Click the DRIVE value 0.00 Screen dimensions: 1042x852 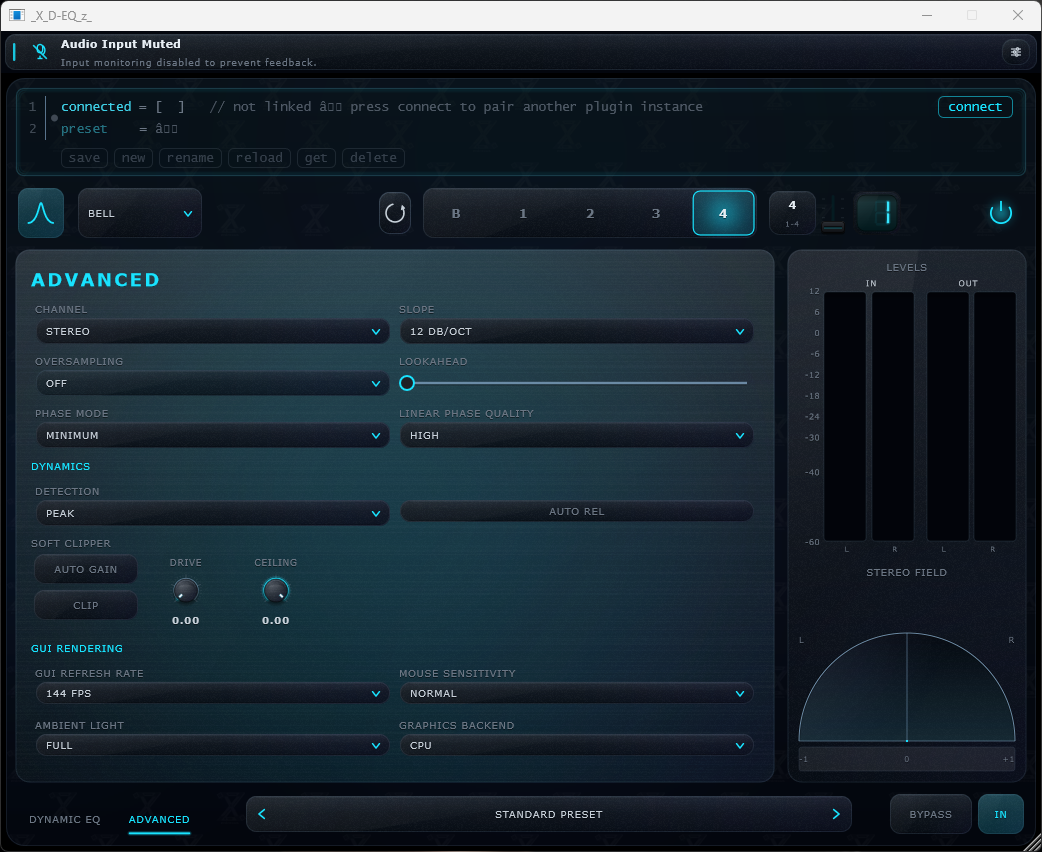coord(185,621)
